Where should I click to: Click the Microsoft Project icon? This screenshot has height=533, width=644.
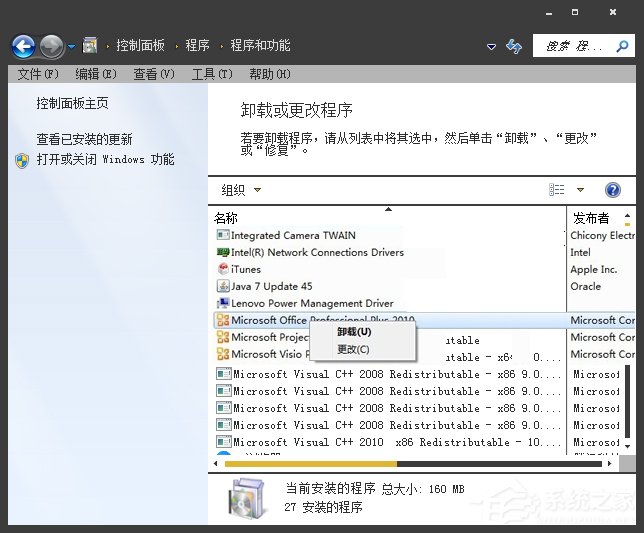(223, 337)
